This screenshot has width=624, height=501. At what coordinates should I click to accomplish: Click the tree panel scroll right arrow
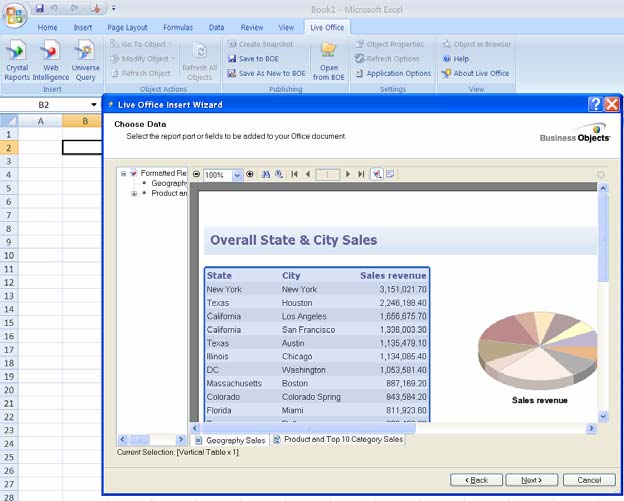(x=181, y=439)
